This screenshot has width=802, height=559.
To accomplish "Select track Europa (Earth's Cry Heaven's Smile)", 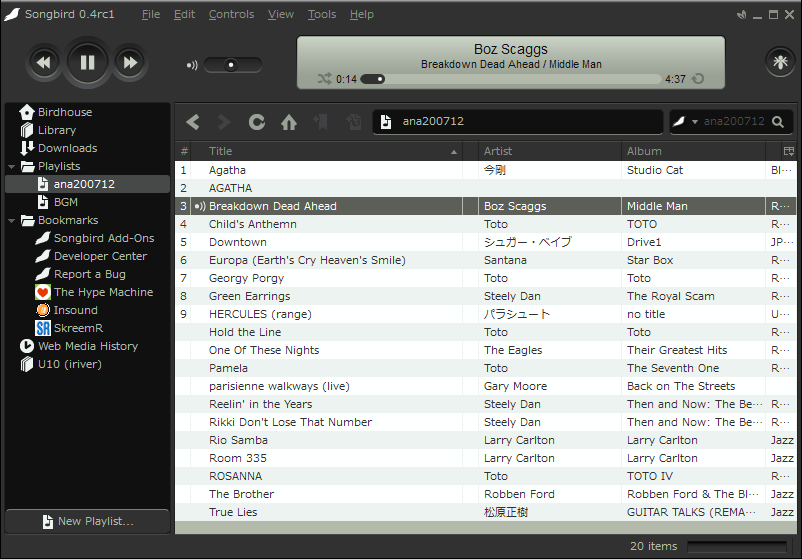I will 485,260.
